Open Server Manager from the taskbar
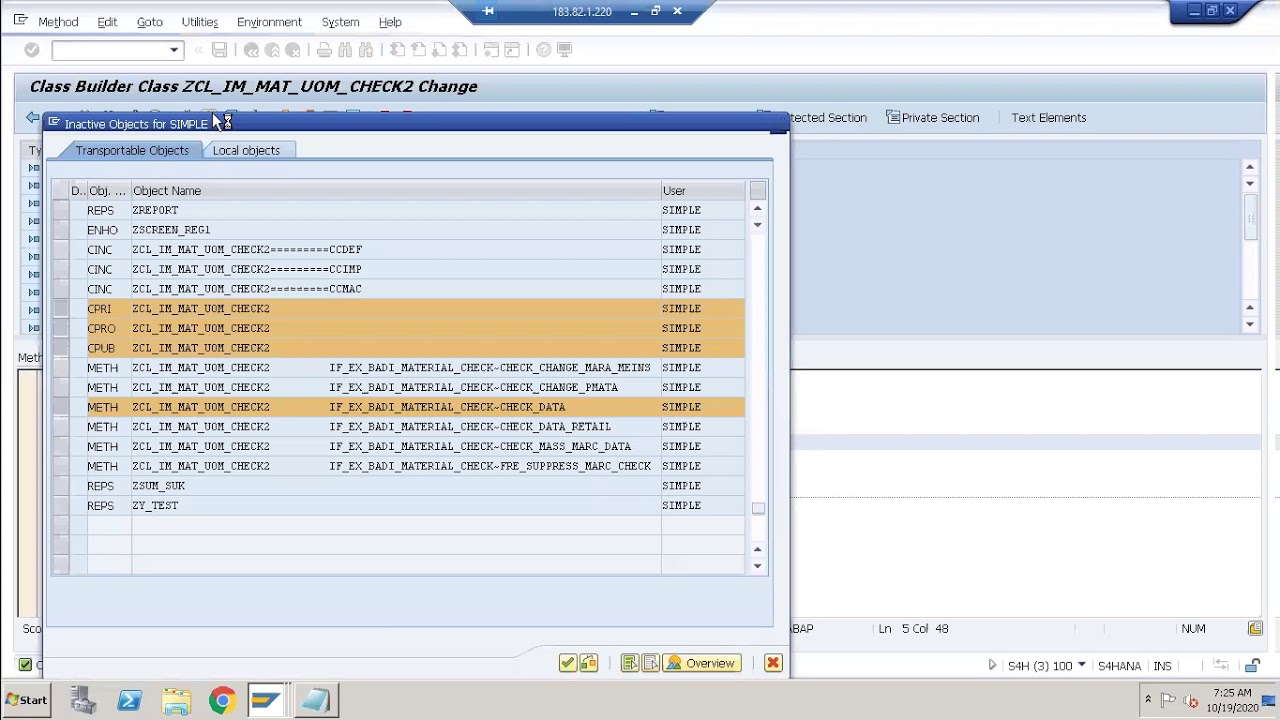This screenshot has height=720, width=1280. pos(83,700)
